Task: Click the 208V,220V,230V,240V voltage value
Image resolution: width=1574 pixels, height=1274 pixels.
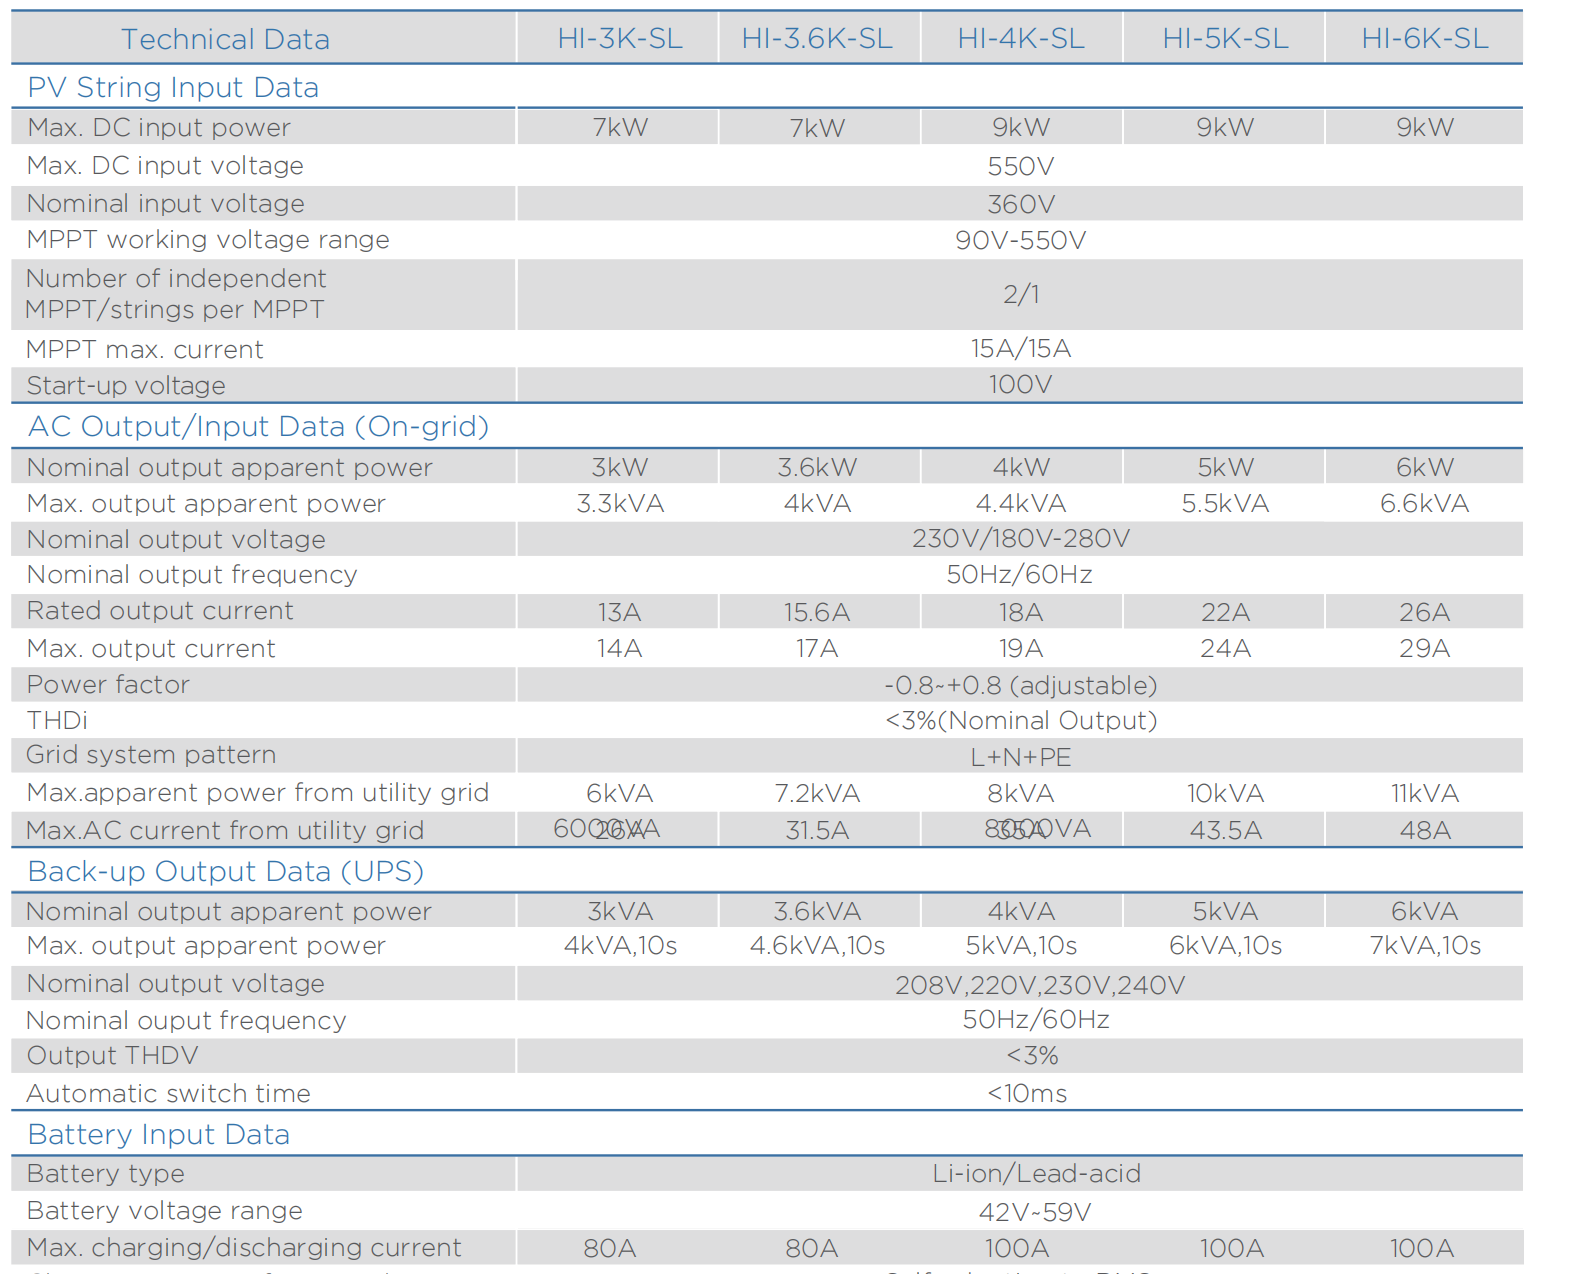Action: click(x=1040, y=985)
